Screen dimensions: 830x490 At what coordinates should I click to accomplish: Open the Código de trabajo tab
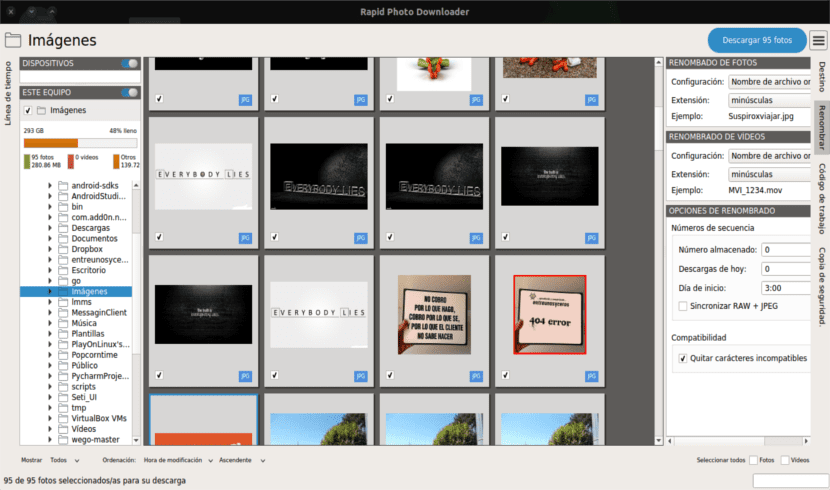point(822,198)
